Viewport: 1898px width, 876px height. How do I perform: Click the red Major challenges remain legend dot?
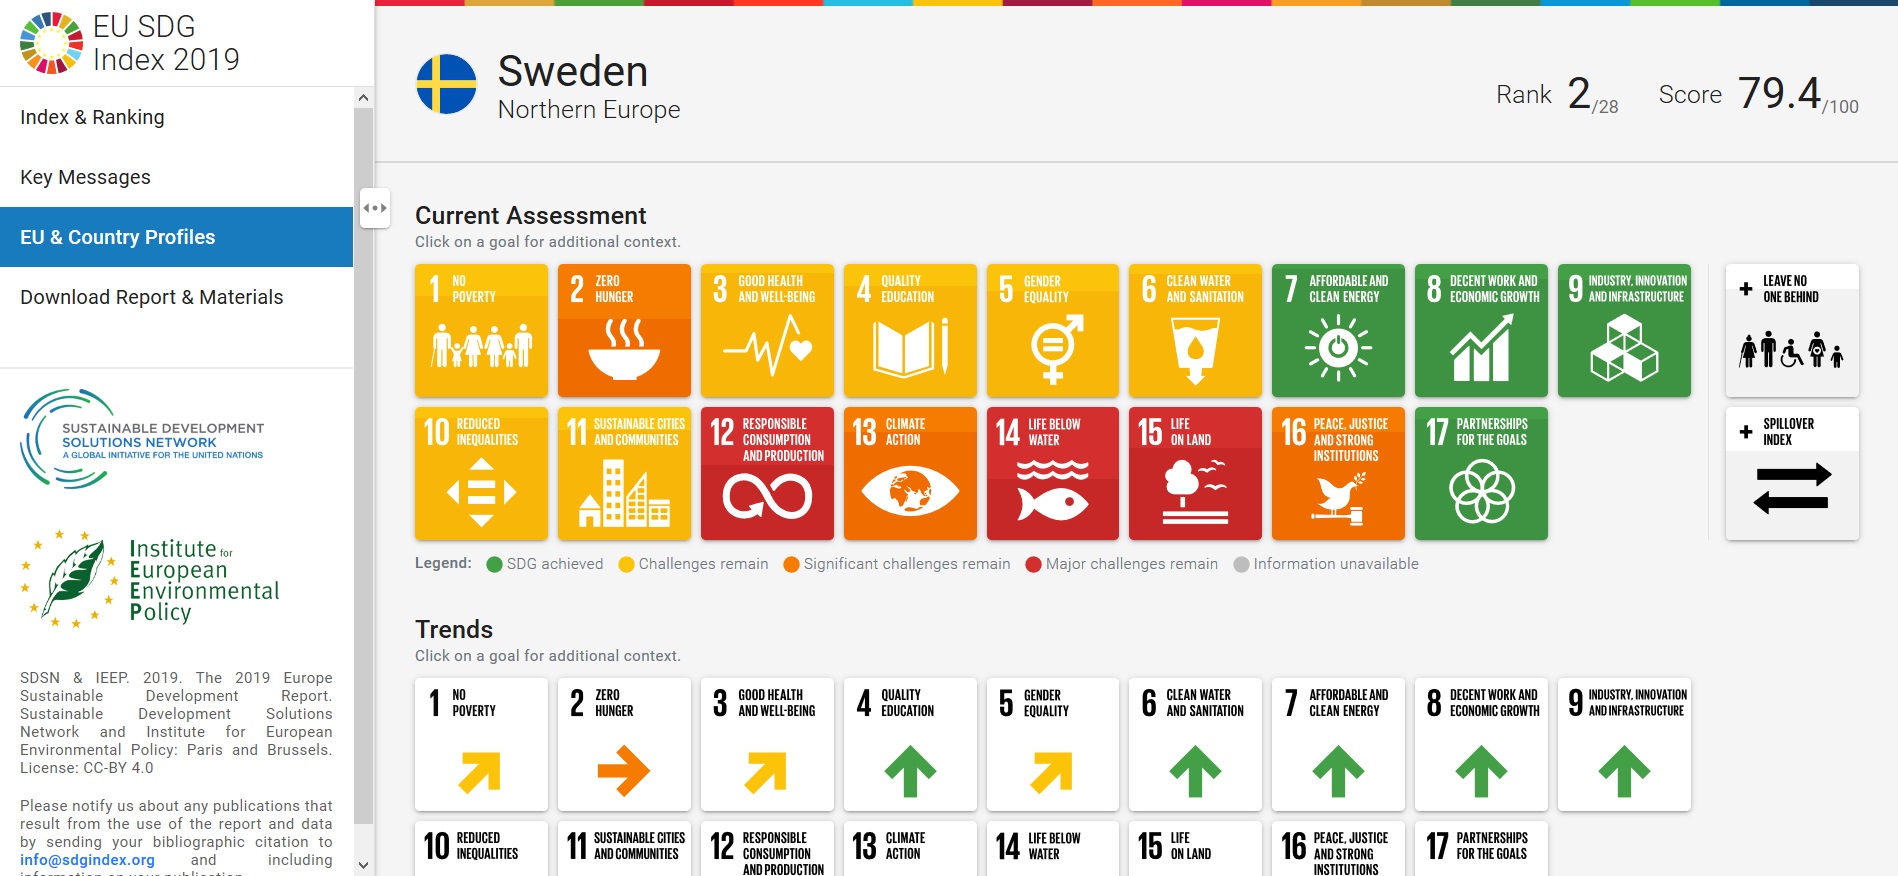(x=1034, y=564)
